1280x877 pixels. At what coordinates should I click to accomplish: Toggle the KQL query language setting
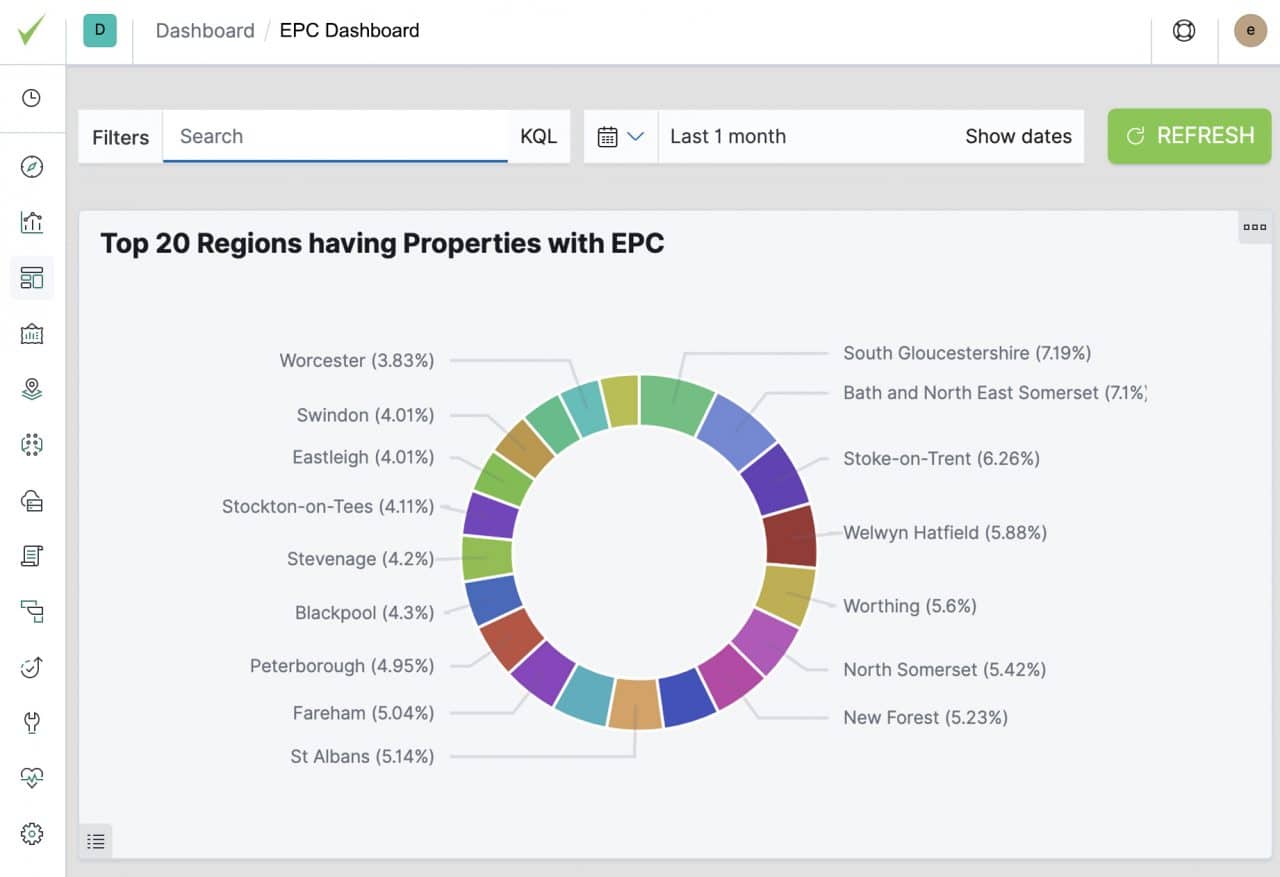point(539,136)
